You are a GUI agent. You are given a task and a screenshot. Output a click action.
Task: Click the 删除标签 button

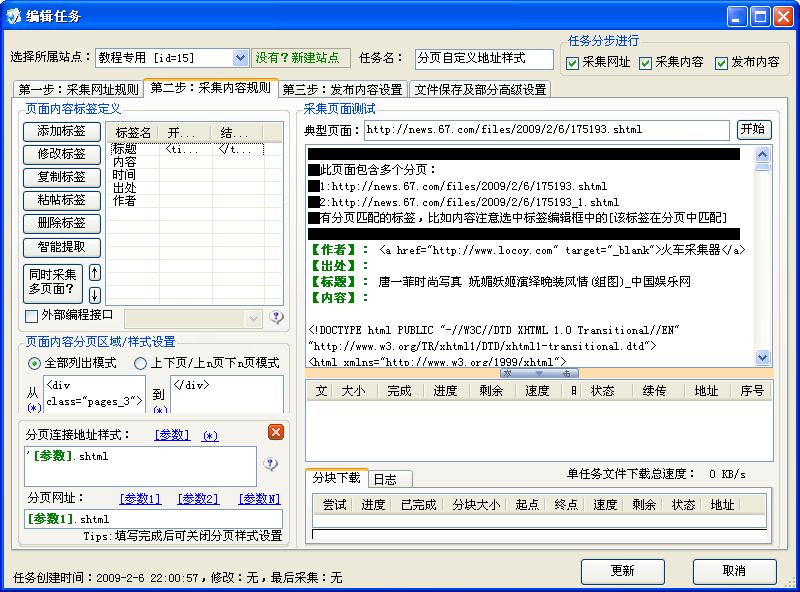pyautogui.click(x=62, y=223)
